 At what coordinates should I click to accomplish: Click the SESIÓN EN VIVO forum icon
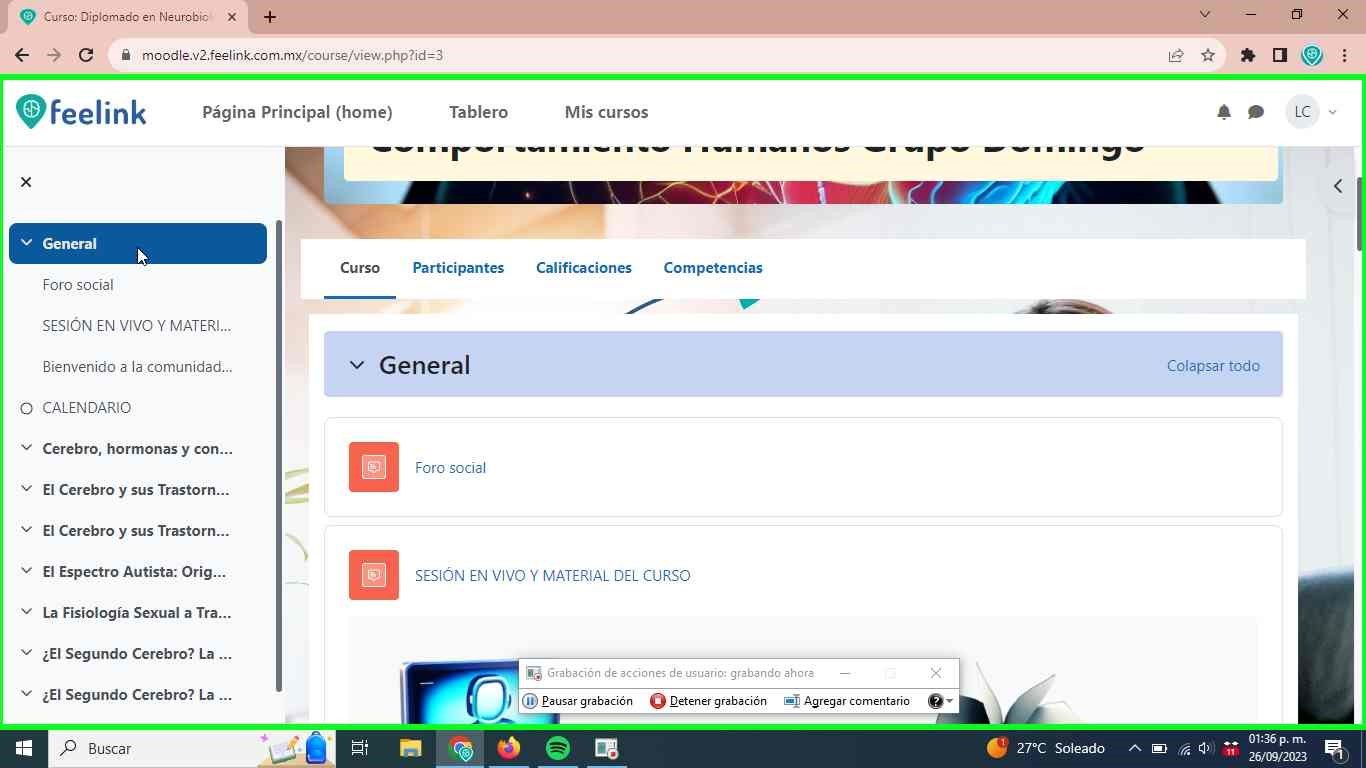pos(372,574)
